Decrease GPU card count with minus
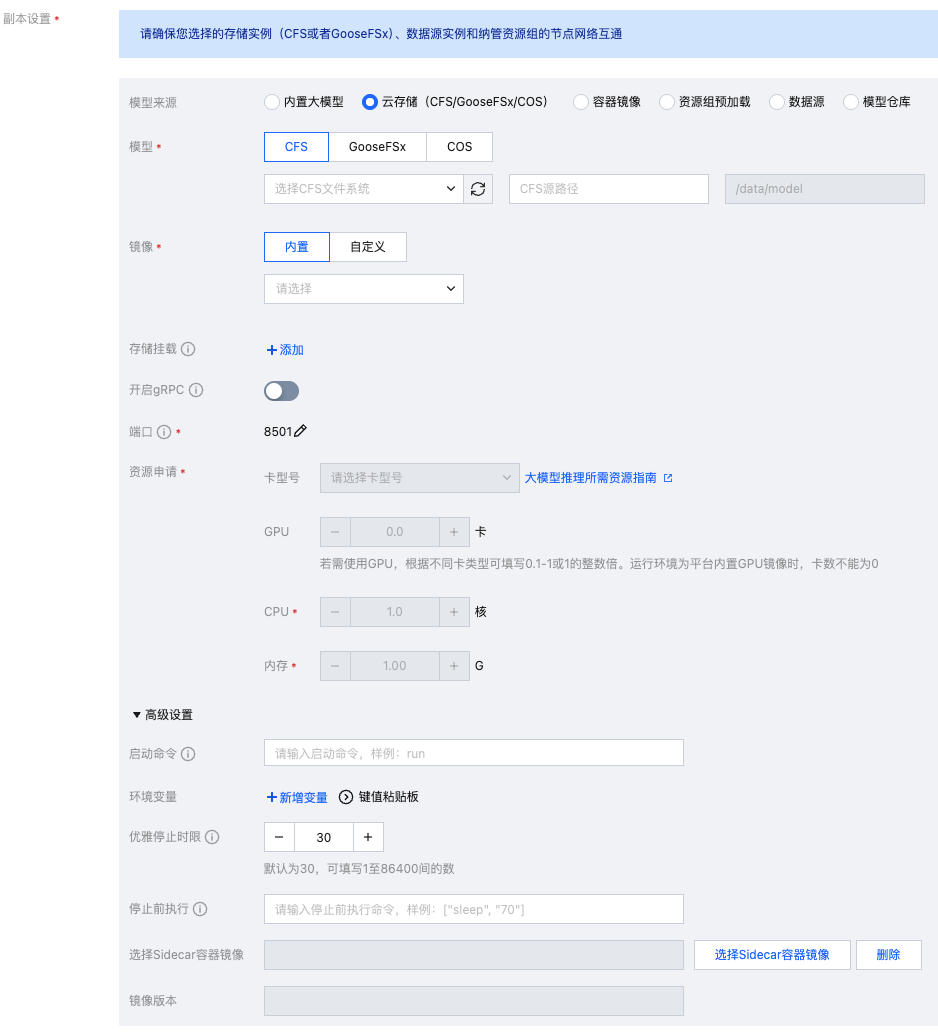 tap(335, 532)
